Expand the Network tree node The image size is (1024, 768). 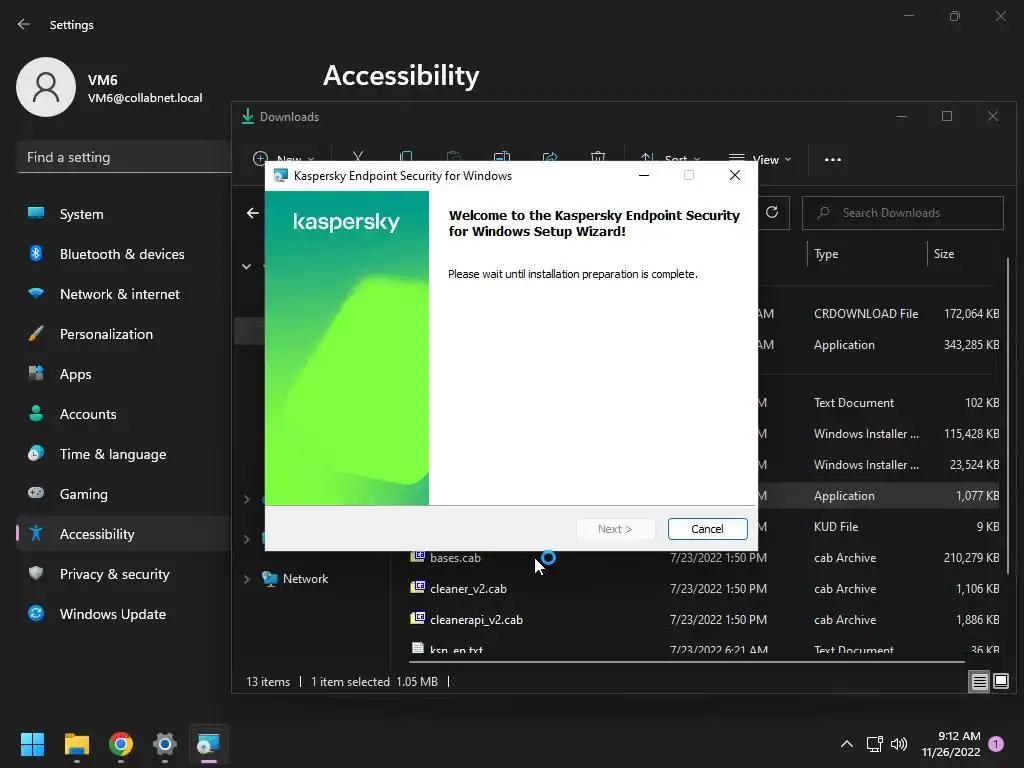[x=247, y=579]
